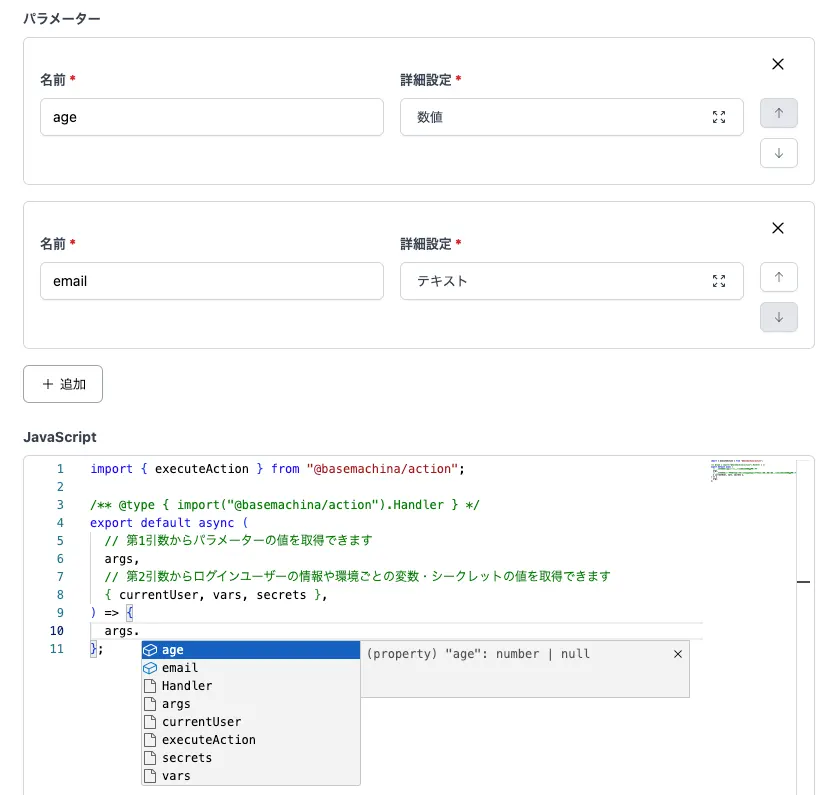Click the name field containing email
This screenshot has height=795, width=839.
212,281
